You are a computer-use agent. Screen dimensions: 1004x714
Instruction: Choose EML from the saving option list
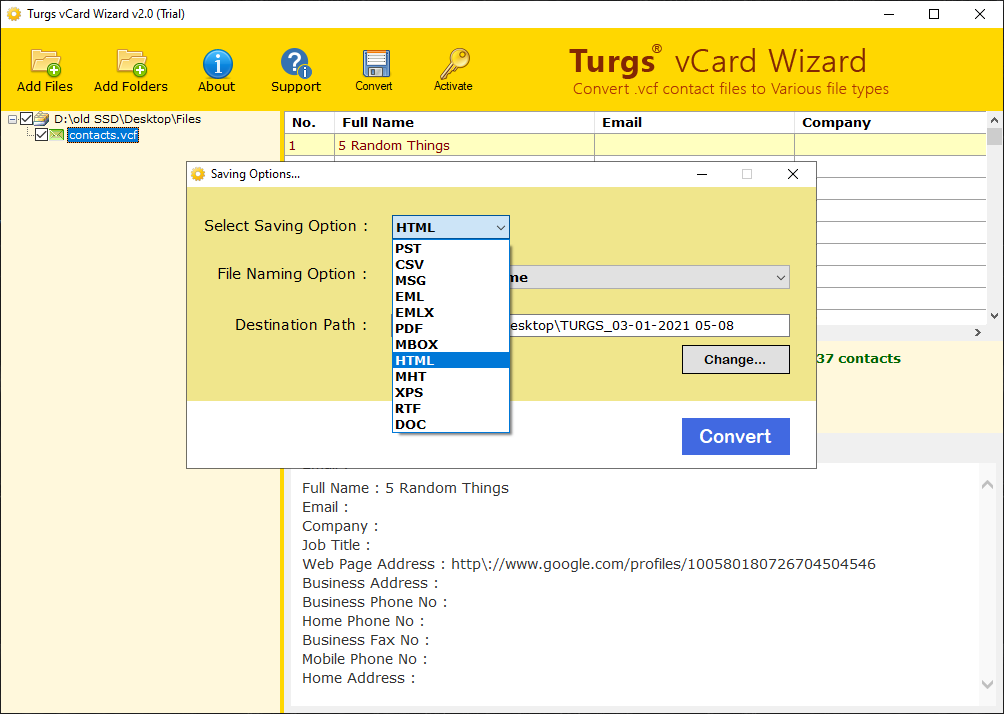point(451,296)
